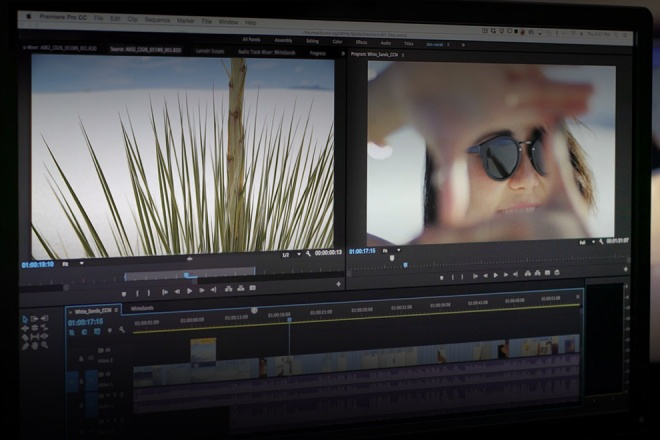This screenshot has width=660, height=440.
Task: Select the Selection arrow tool
Action: click(x=25, y=319)
